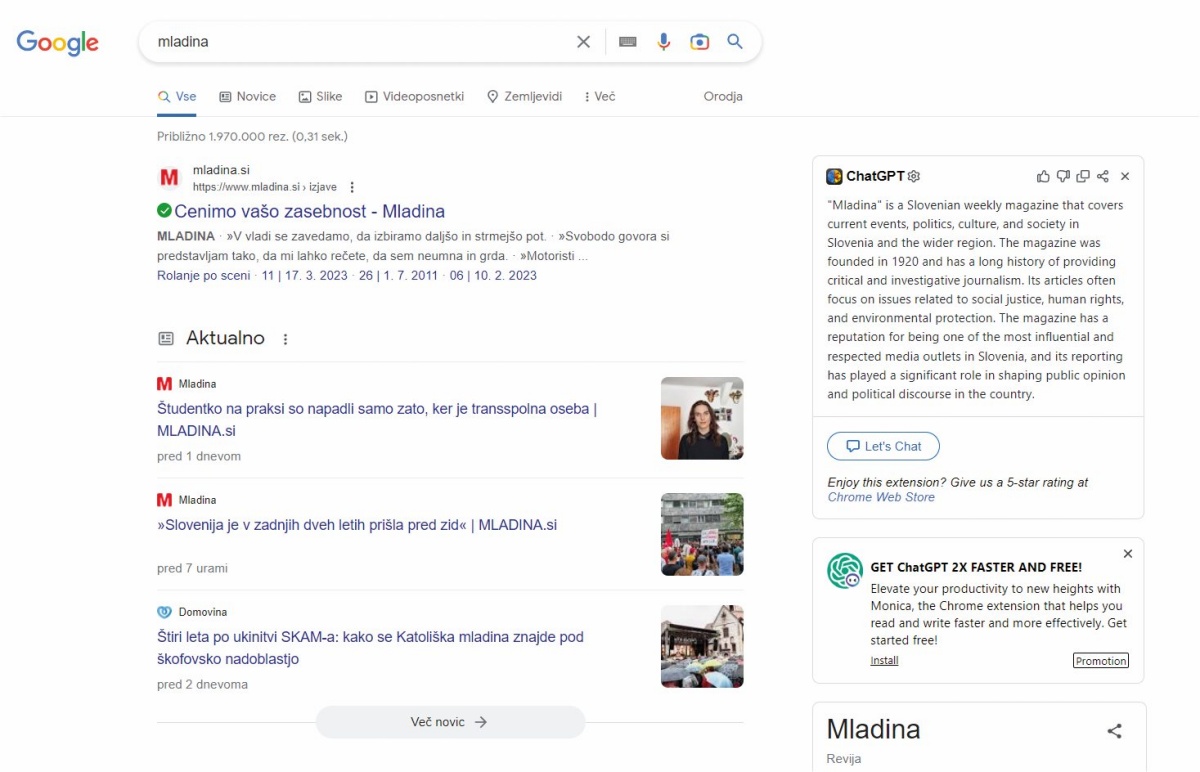This screenshot has width=1200, height=772.
Task: Open the on-screen keyboard icon
Action: (628, 42)
